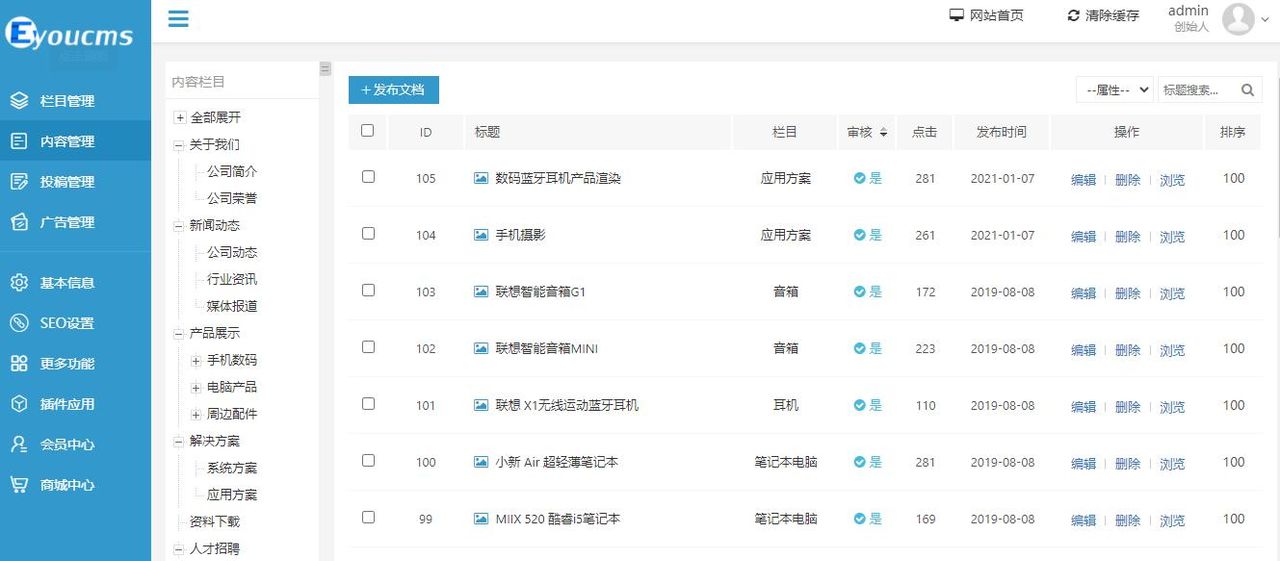Check the box for ID 103 row
The image size is (1280, 561).
tap(368, 290)
